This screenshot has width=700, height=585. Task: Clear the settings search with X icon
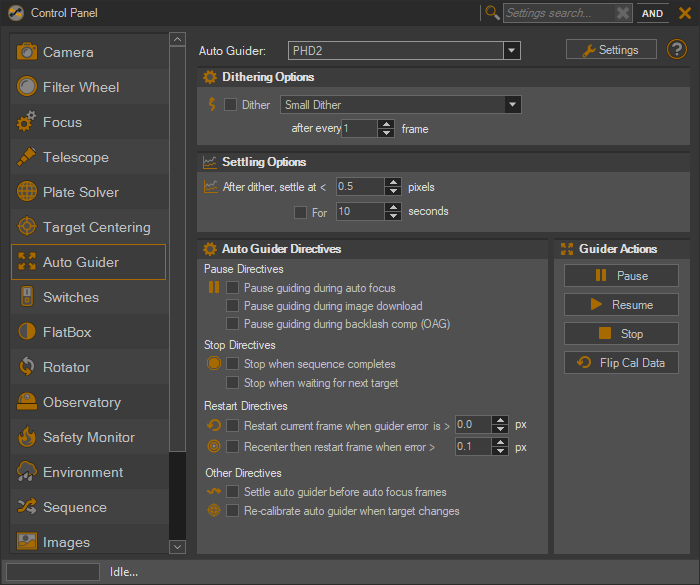[x=622, y=13]
